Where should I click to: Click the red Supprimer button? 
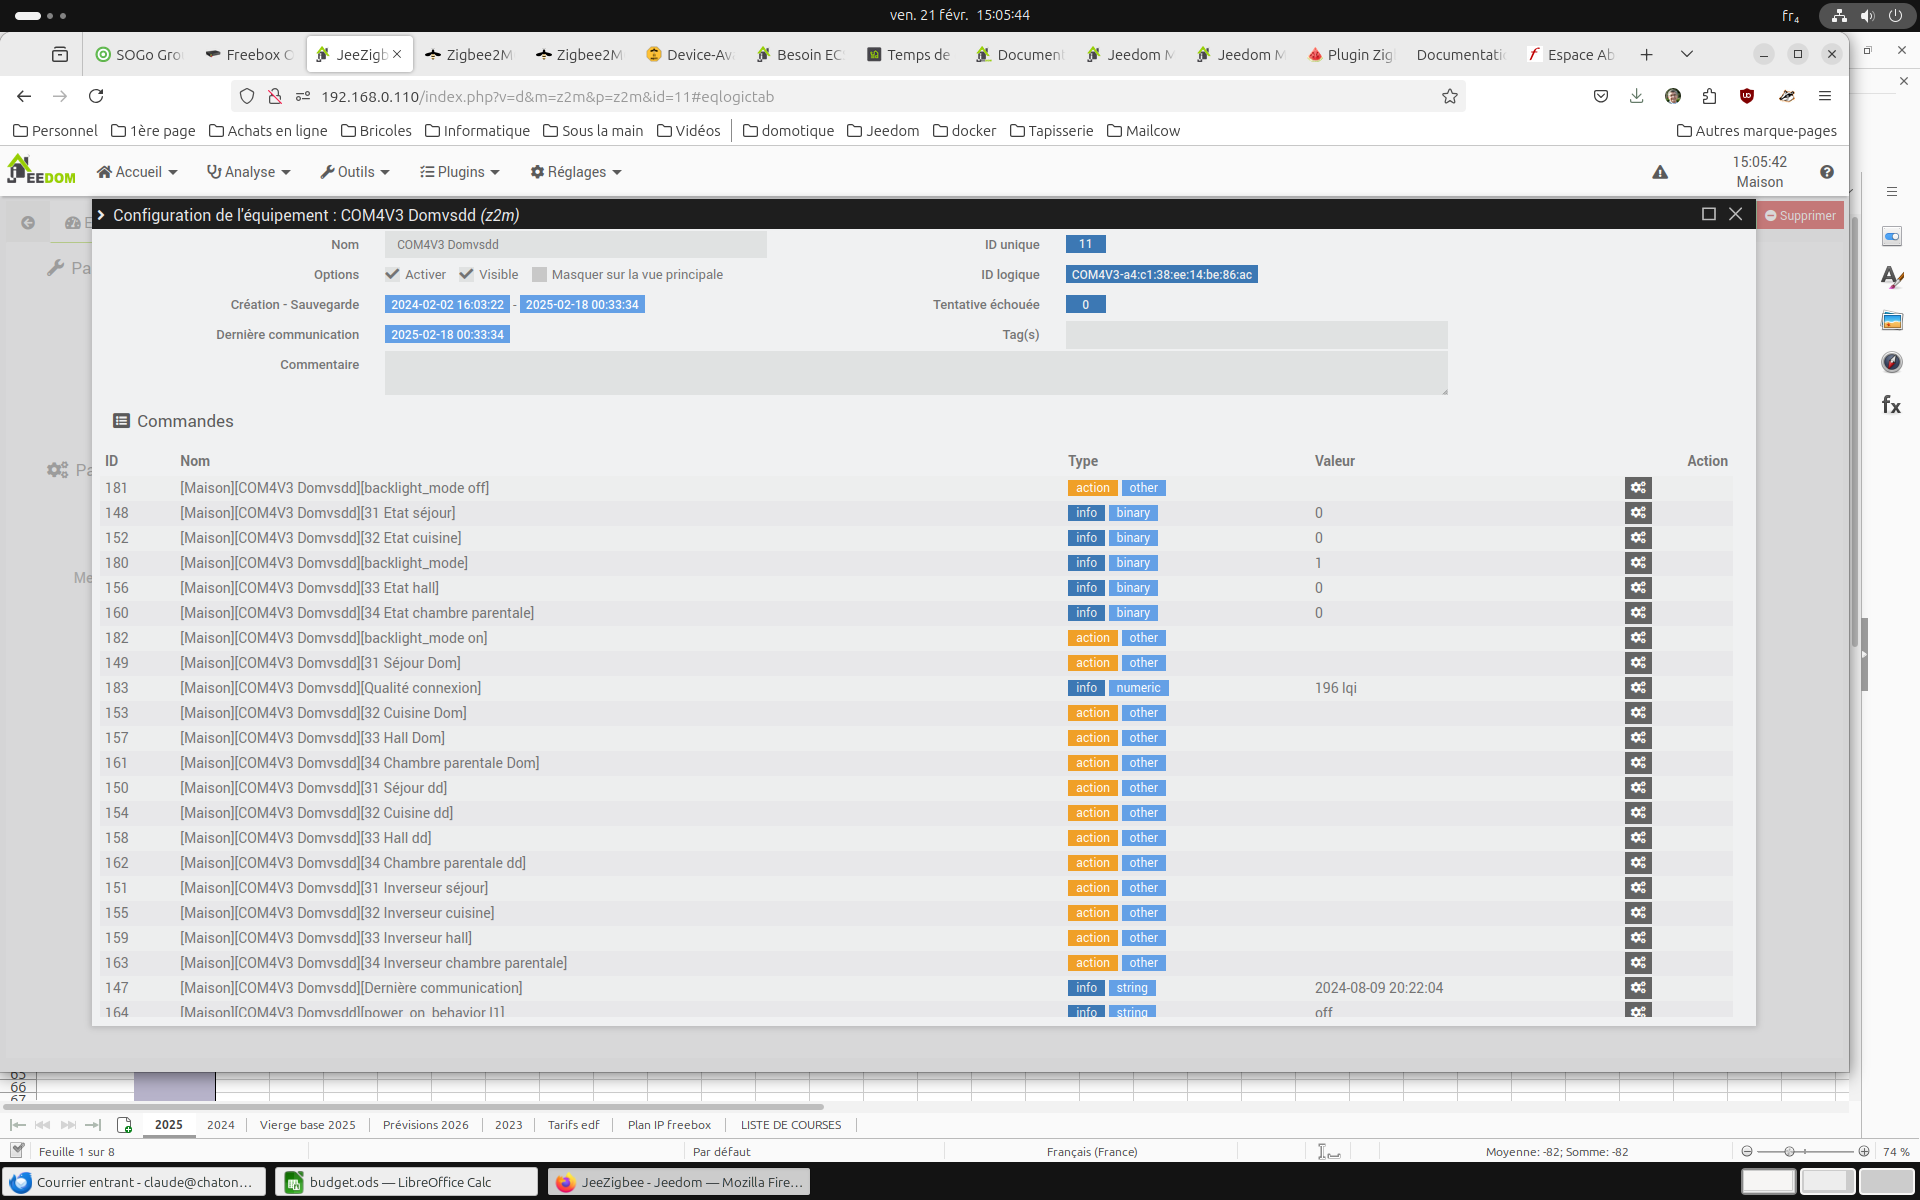pyautogui.click(x=1800, y=215)
